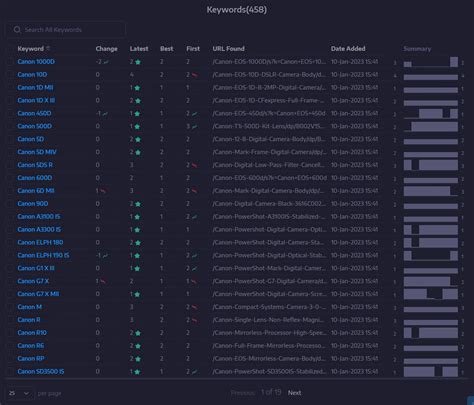This screenshot has width=474, height=405.
Task: Click the star icon in Canon 1D MII row
Action: (137, 88)
